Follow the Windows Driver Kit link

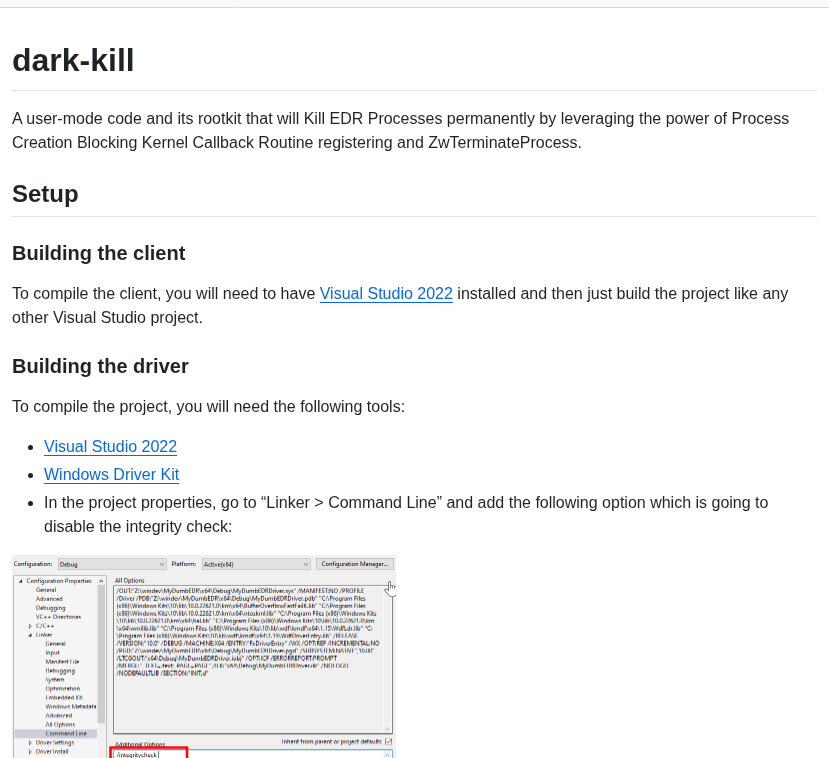point(112,475)
